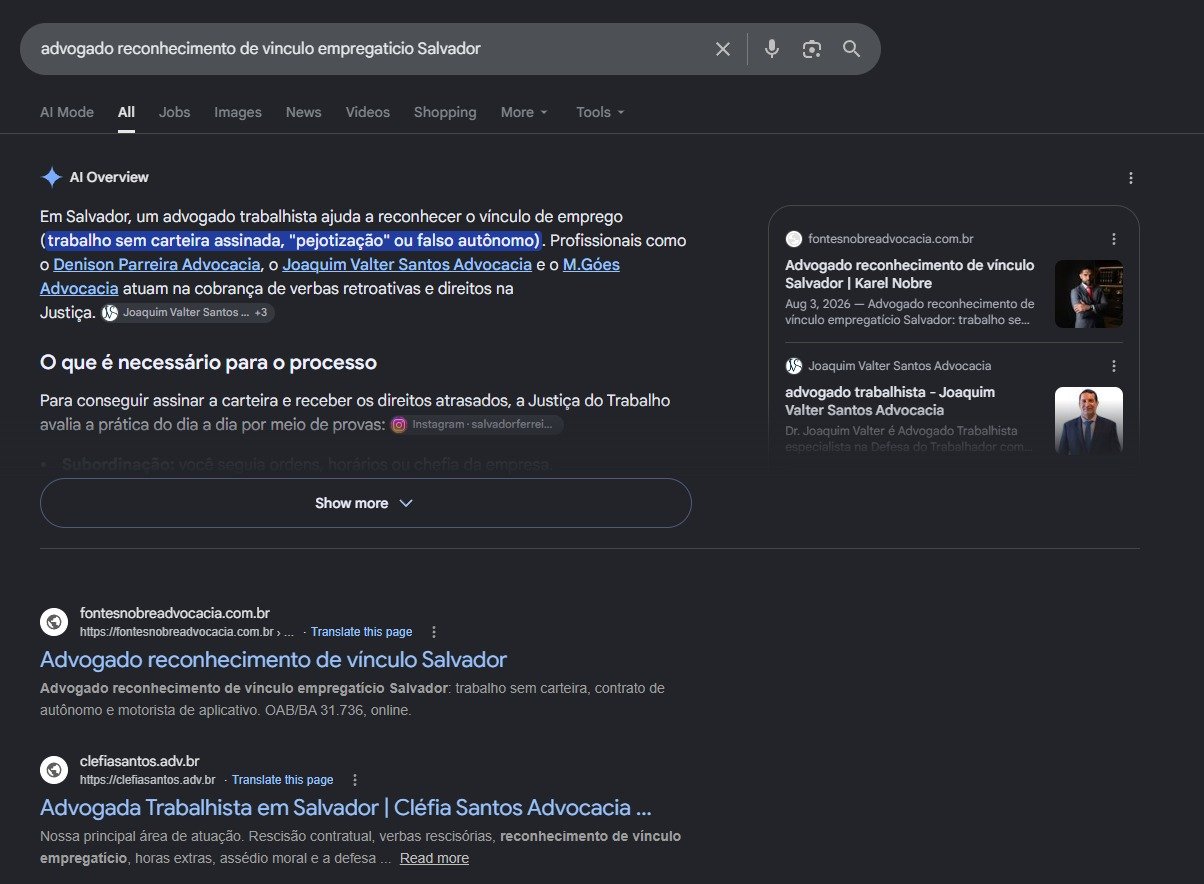Click the Karel Nobre card thumbnail photo
This screenshot has height=884, width=1204.
(1089, 294)
